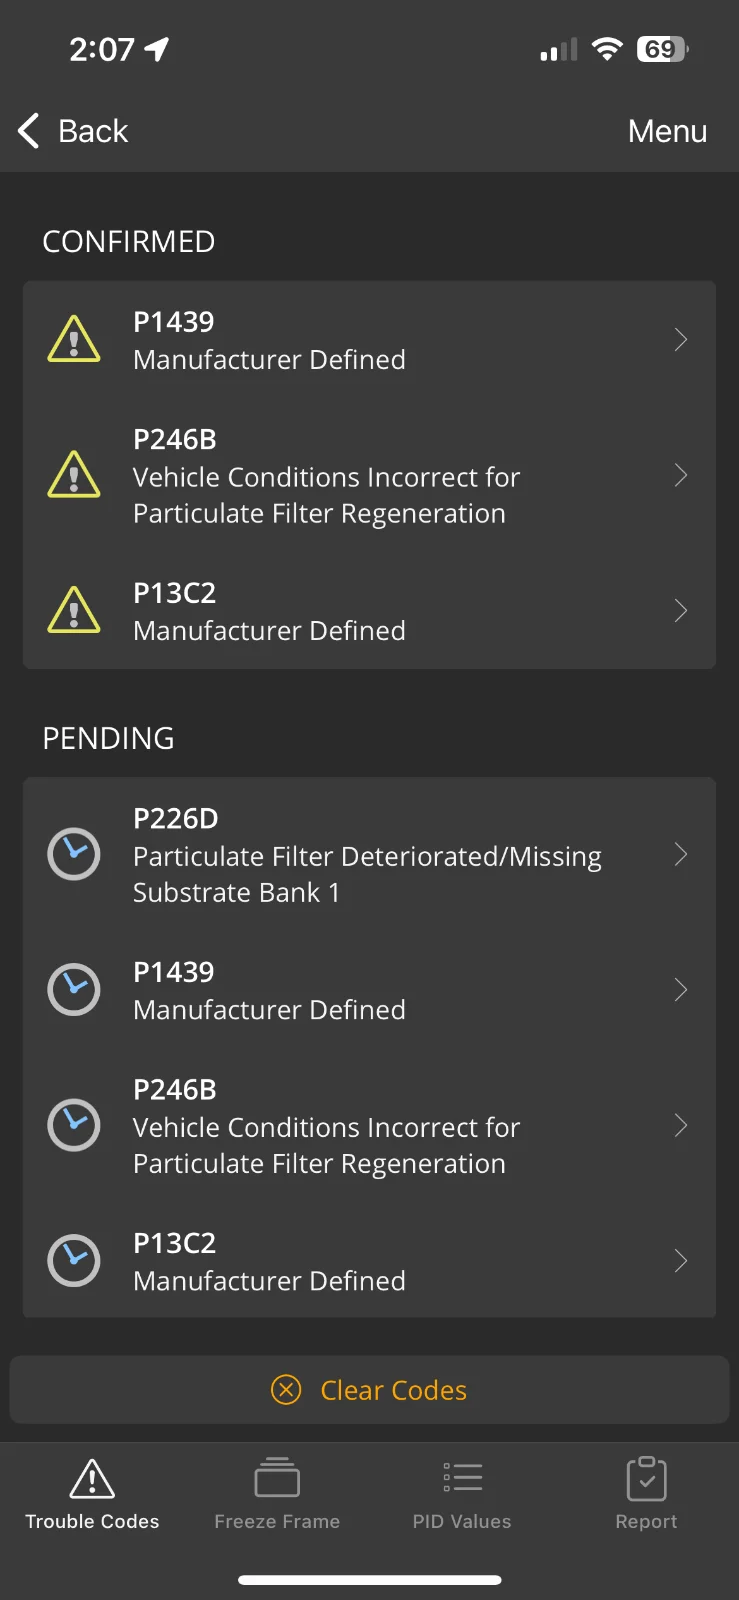
Task: Expand confirmed P246B details chevron
Action: coord(681,475)
